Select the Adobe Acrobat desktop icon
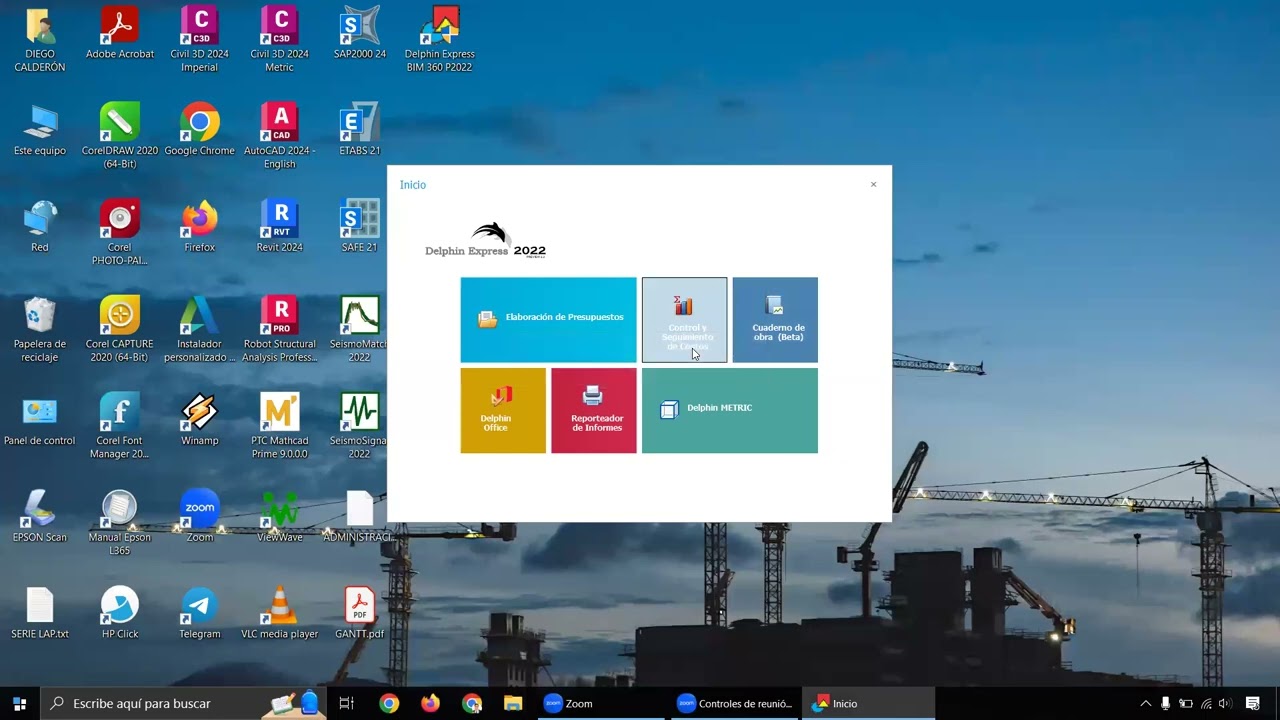Viewport: 1280px width, 720px height. point(120,33)
